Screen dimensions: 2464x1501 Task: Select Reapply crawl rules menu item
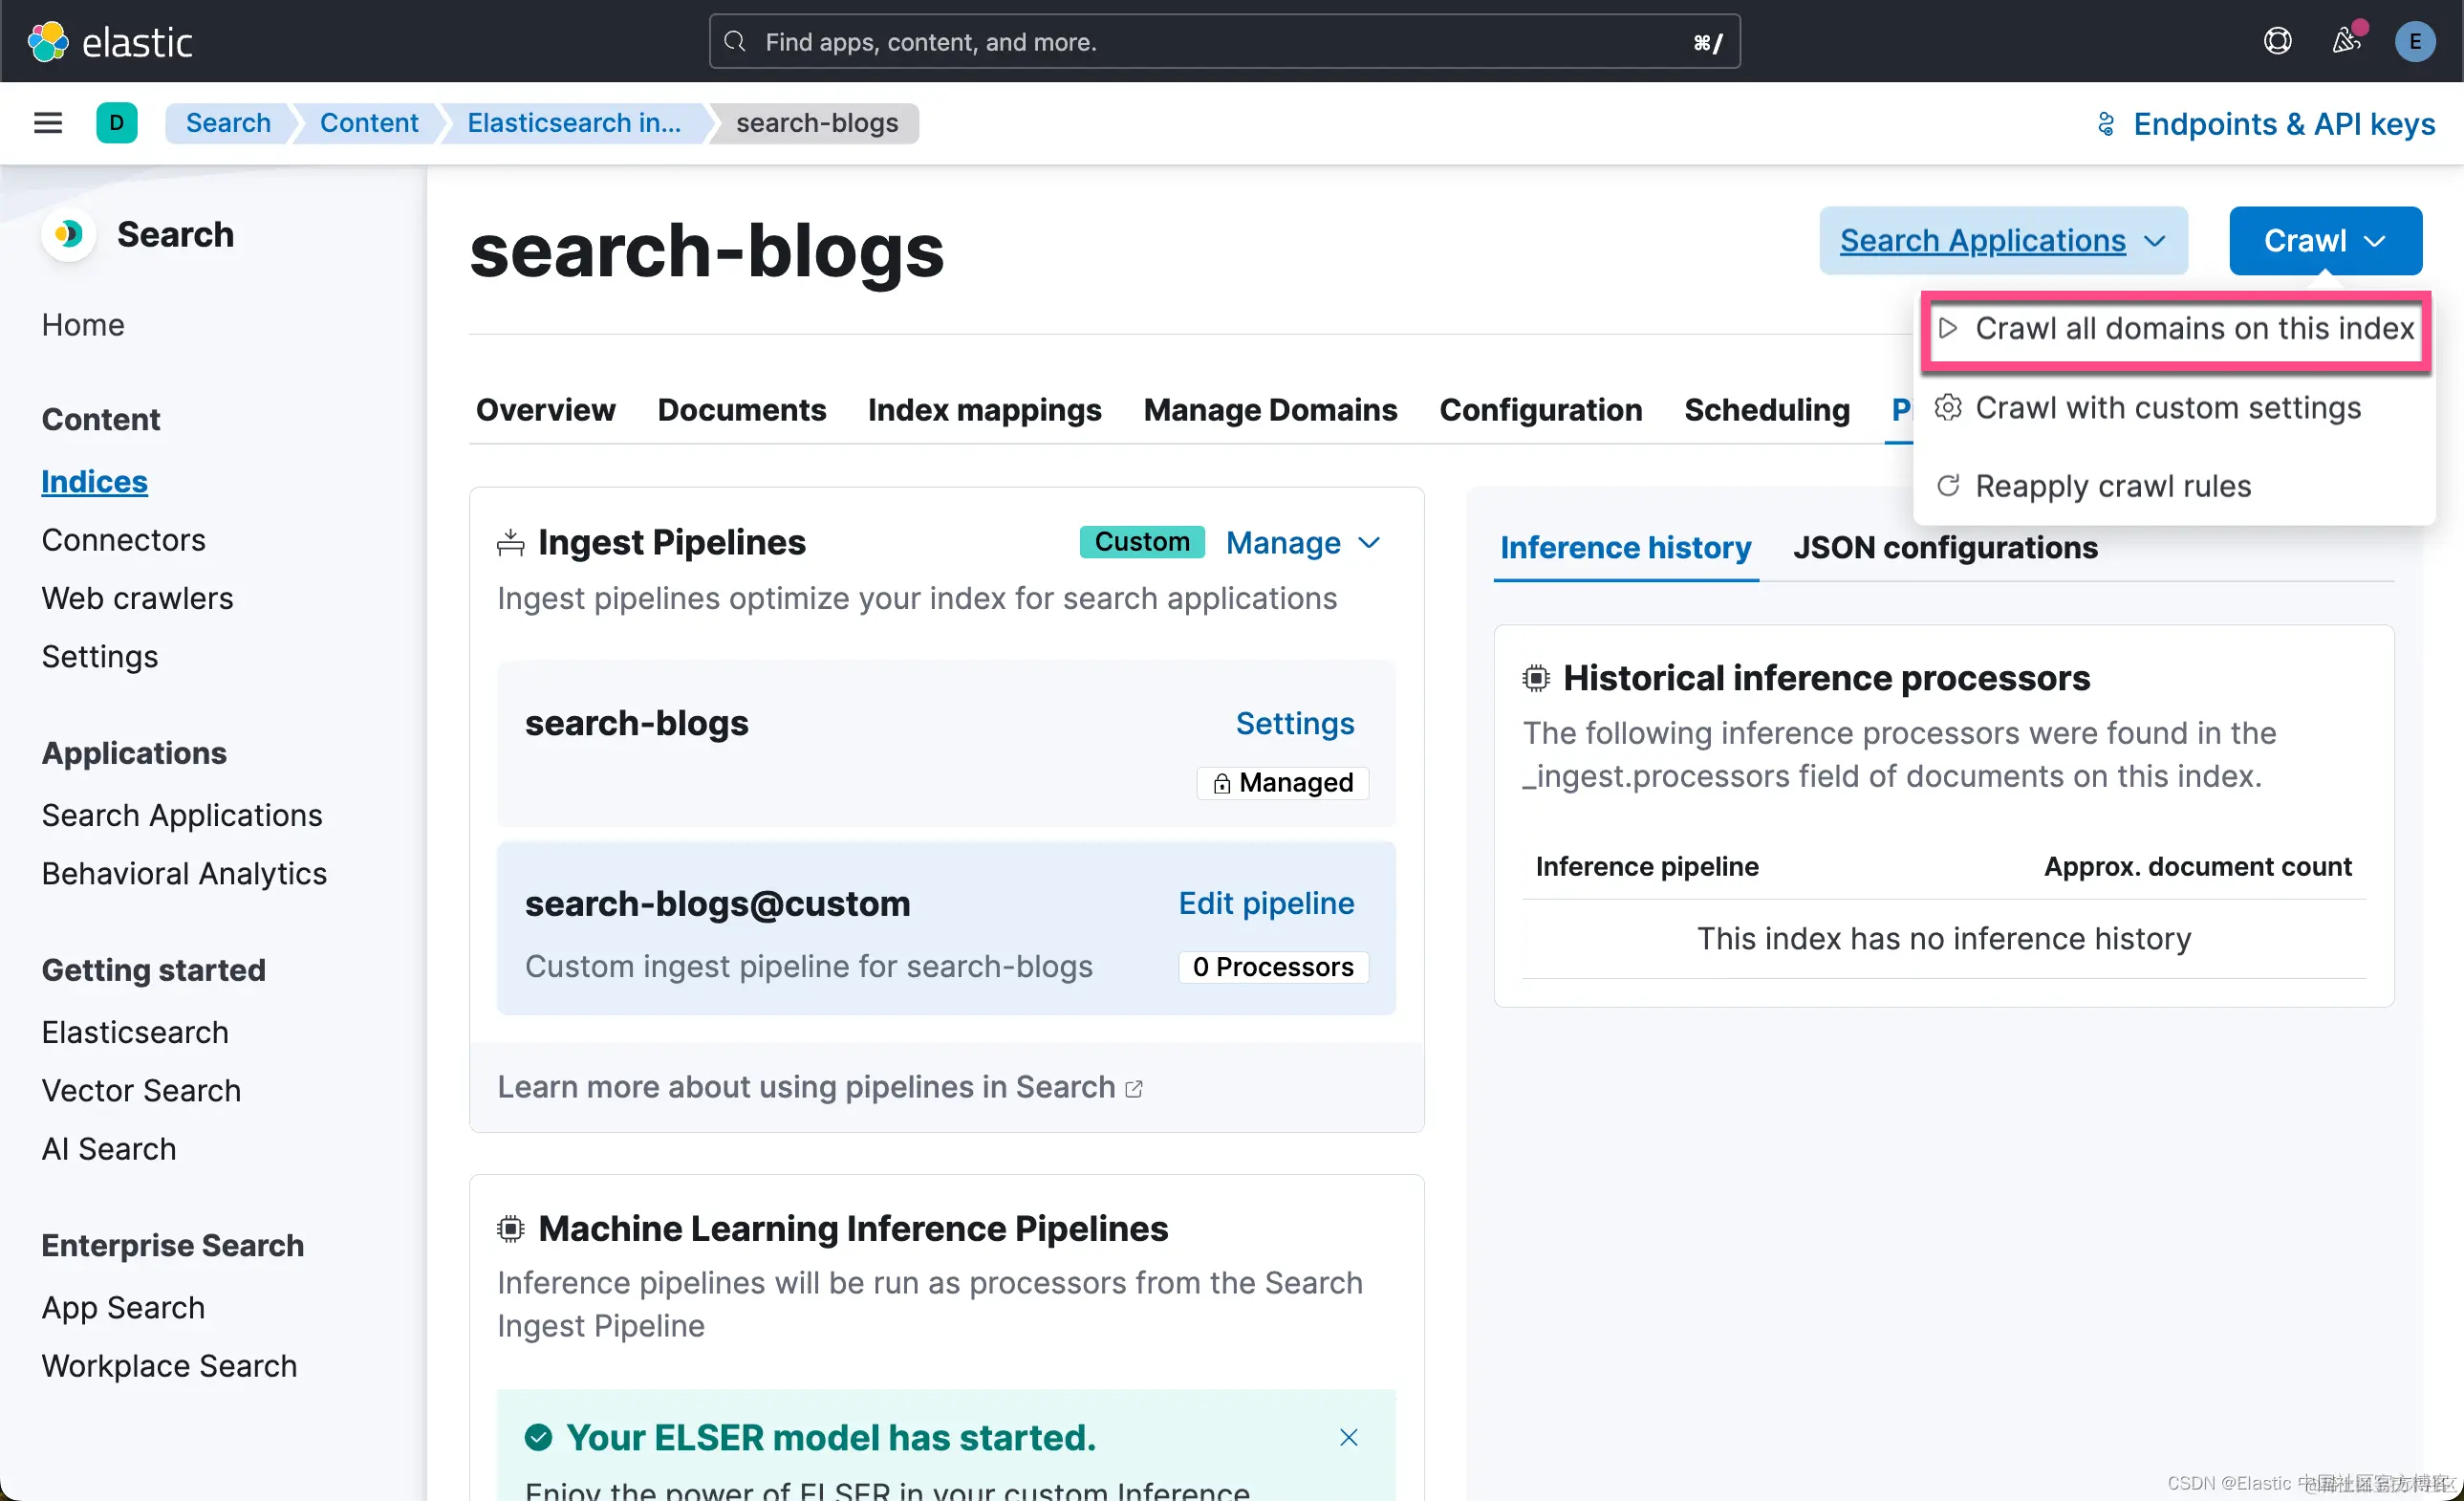click(2112, 486)
